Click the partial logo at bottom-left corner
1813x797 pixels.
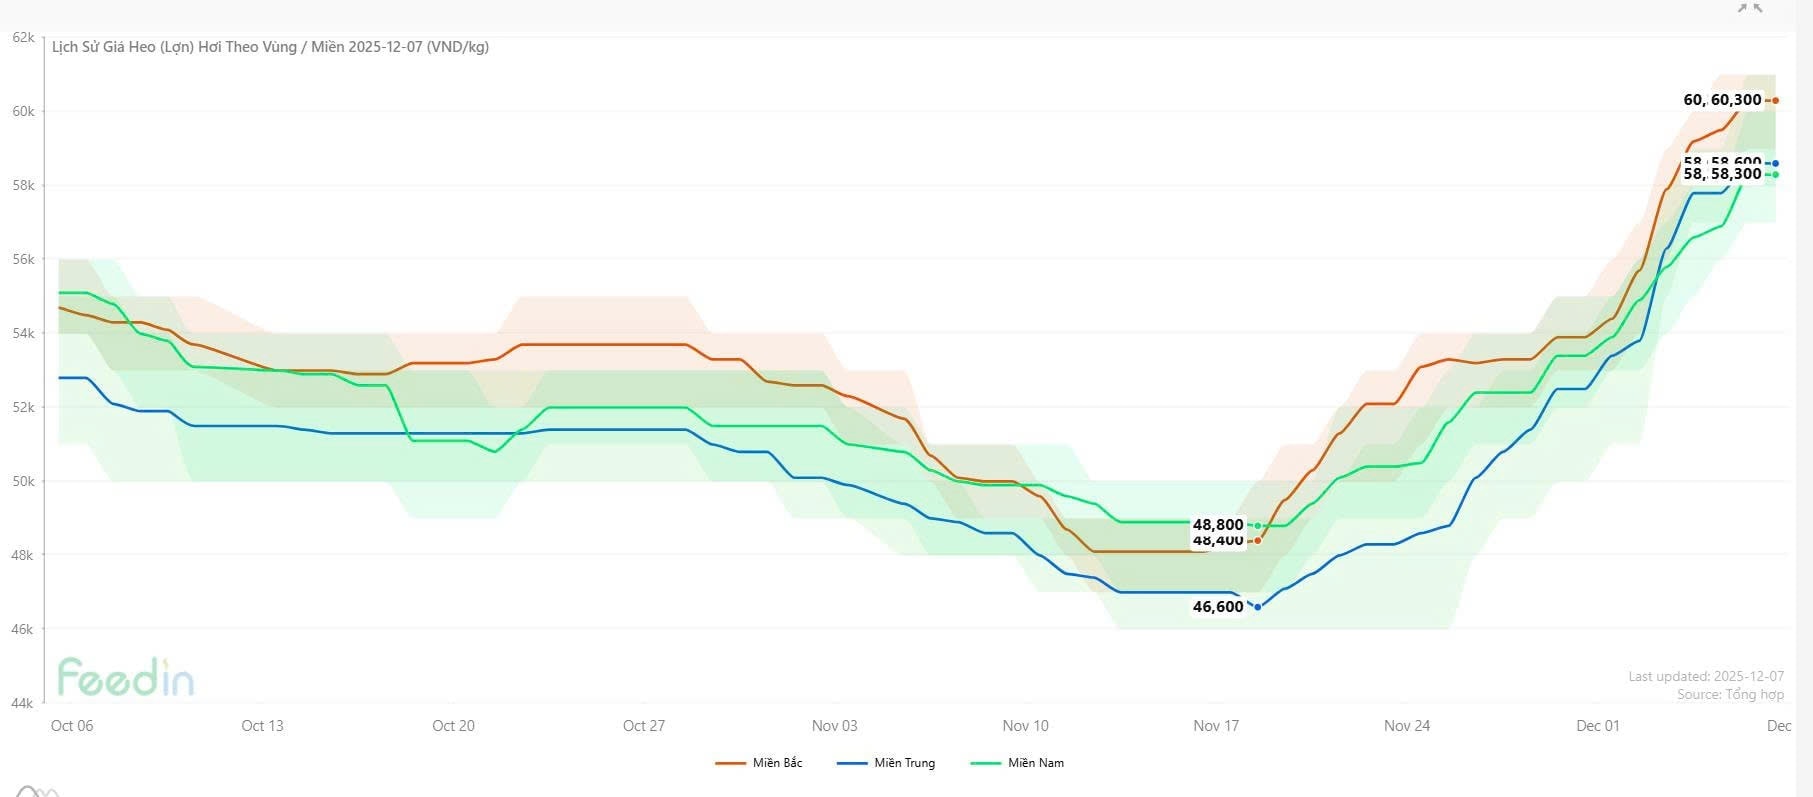tap(35, 791)
